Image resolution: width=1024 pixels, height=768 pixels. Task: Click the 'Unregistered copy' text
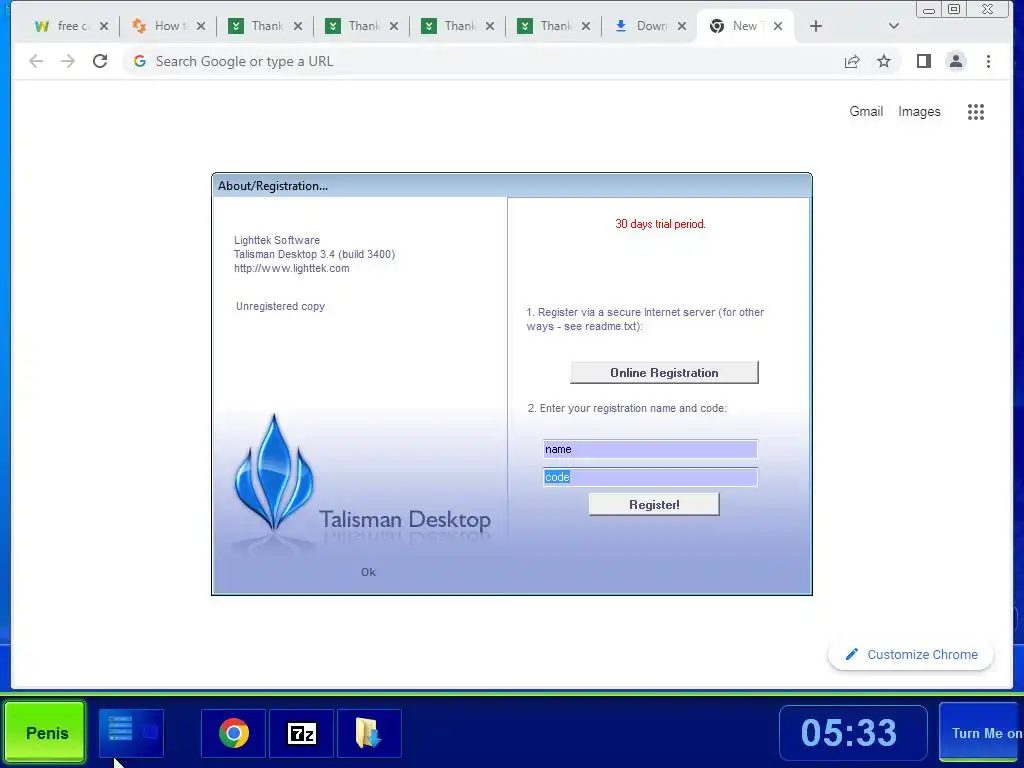pos(280,306)
